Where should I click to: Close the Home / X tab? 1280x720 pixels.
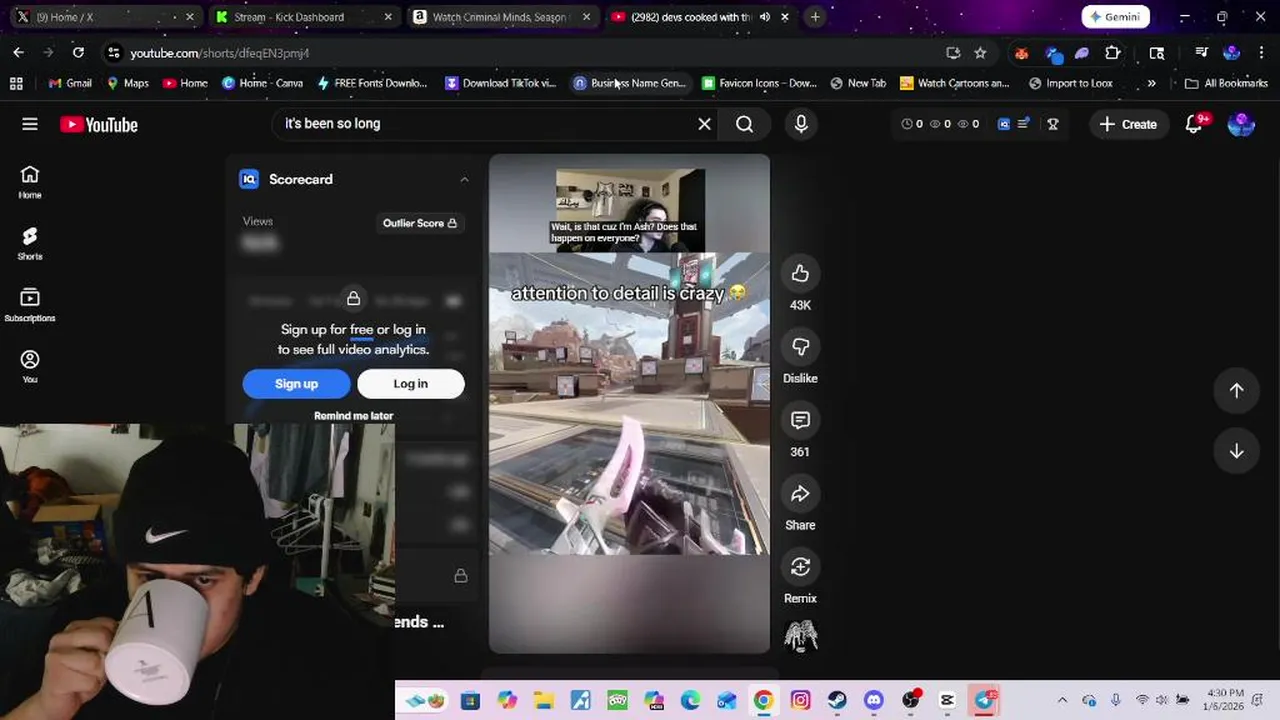click(x=189, y=17)
